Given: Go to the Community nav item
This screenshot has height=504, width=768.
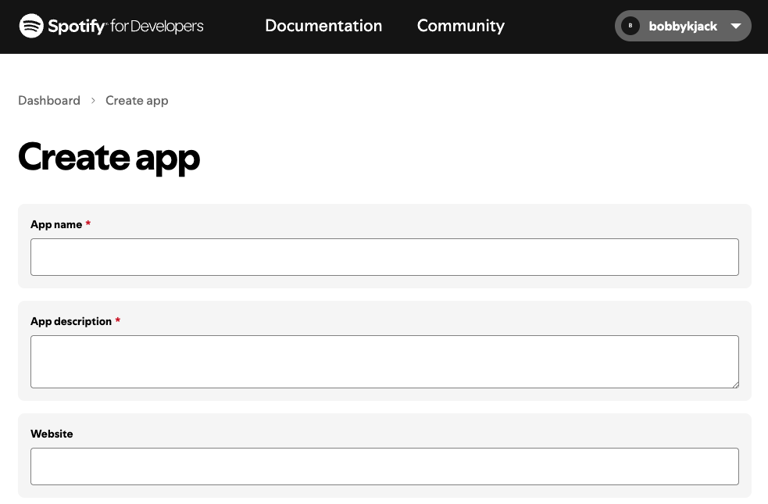Looking at the screenshot, I should pos(460,26).
